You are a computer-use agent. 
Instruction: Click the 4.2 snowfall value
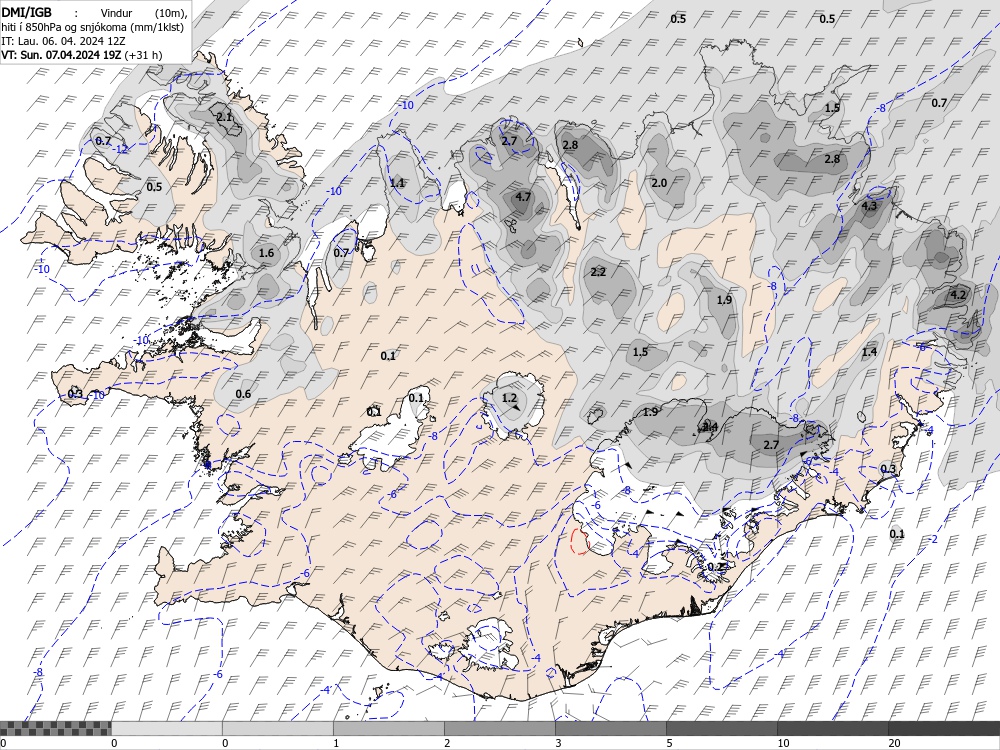point(958,295)
